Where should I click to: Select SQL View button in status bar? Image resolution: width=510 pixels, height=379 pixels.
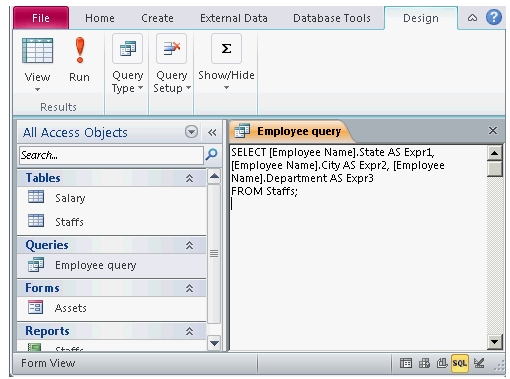pyautogui.click(x=460, y=363)
